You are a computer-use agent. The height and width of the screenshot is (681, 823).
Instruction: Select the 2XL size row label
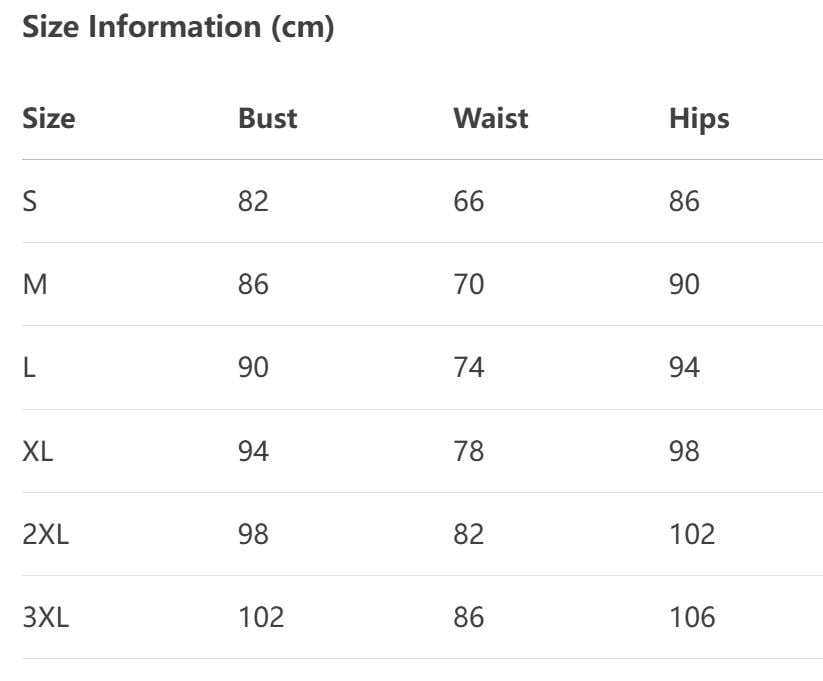pos(46,534)
